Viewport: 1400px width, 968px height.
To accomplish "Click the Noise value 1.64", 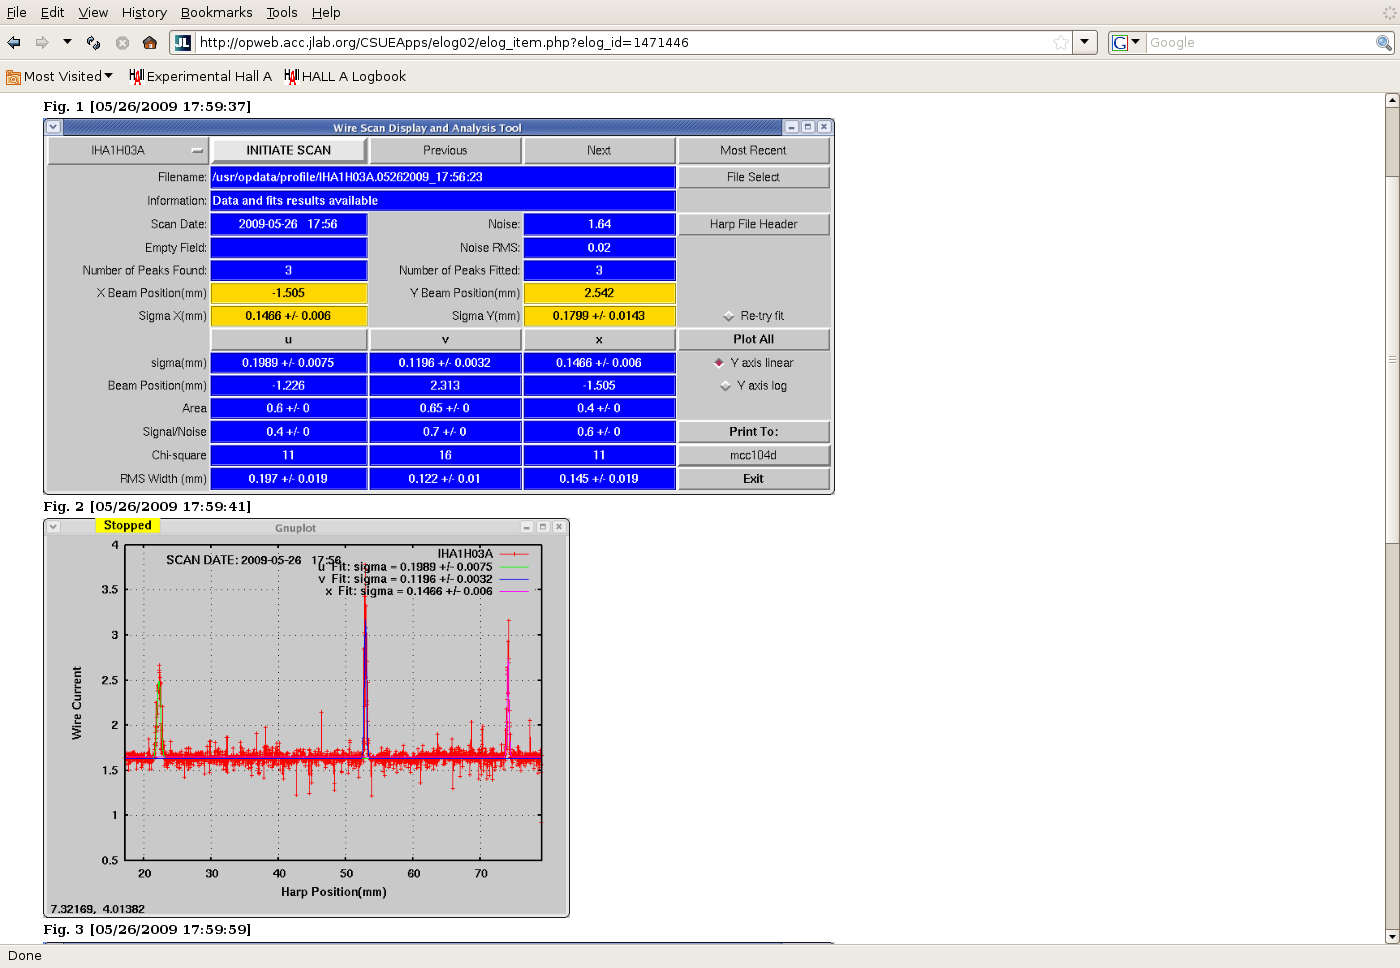I will tap(599, 224).
